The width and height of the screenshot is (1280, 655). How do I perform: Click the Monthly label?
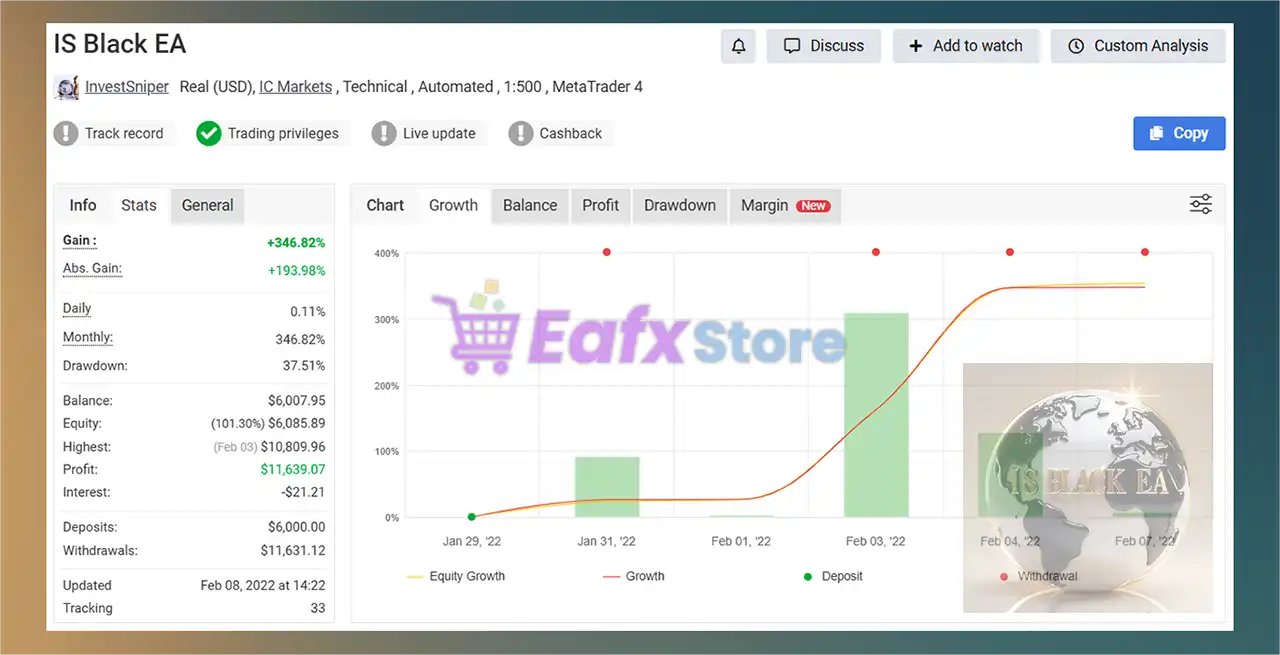click(88, 338)
